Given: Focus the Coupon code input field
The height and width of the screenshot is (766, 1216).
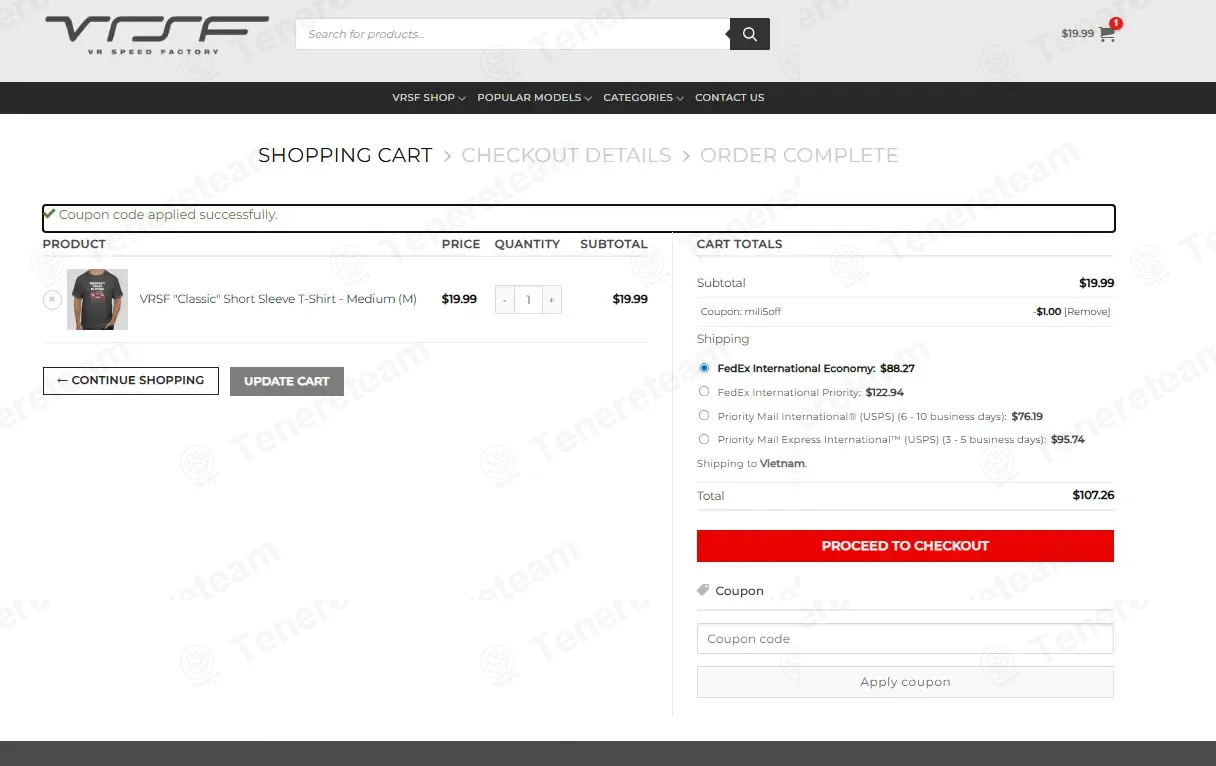Looking at the screenshot, I should 905,639.
